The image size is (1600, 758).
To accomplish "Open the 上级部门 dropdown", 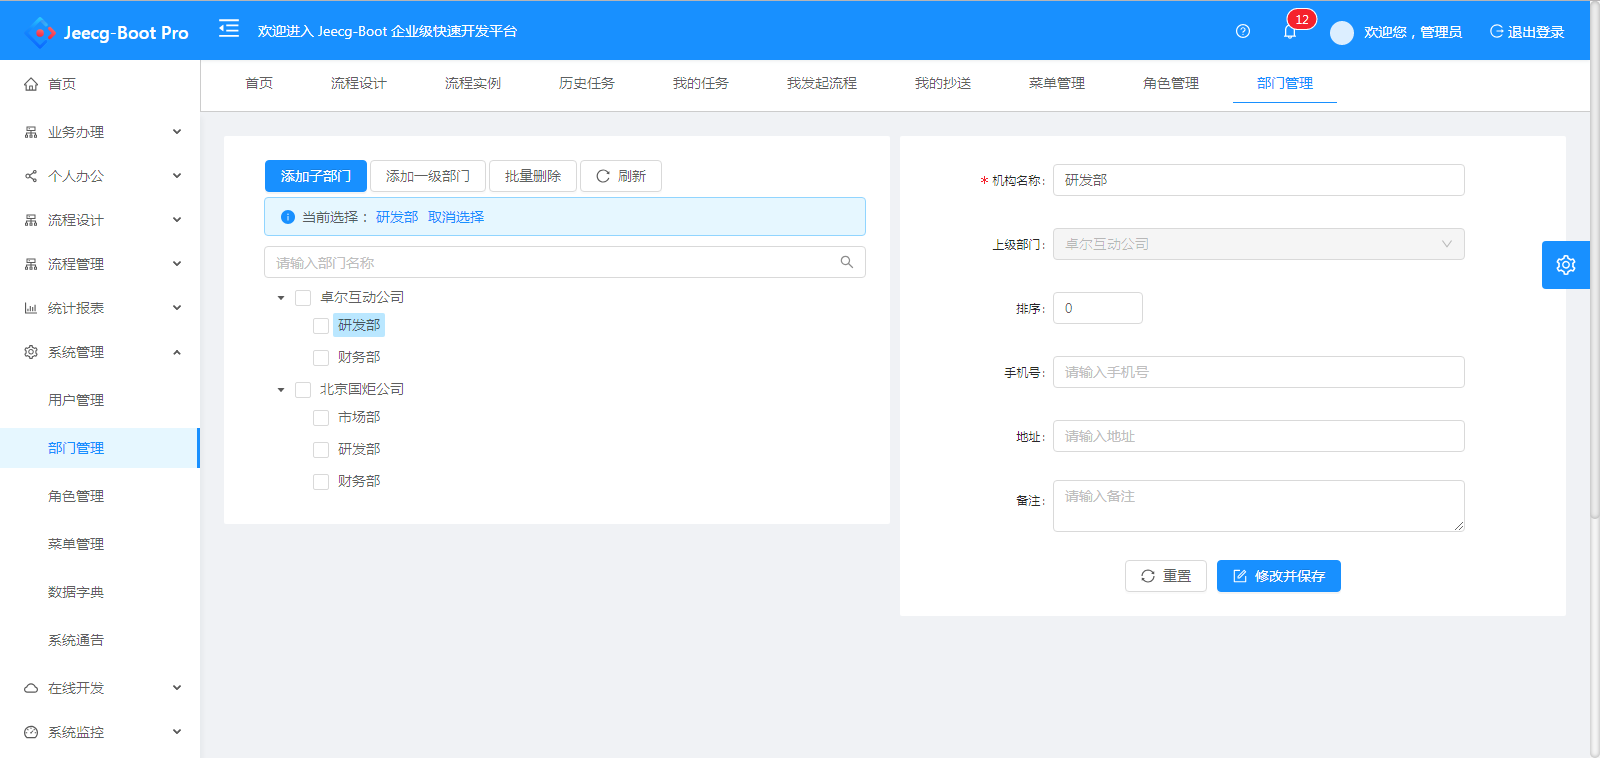I will (1258, 244).
